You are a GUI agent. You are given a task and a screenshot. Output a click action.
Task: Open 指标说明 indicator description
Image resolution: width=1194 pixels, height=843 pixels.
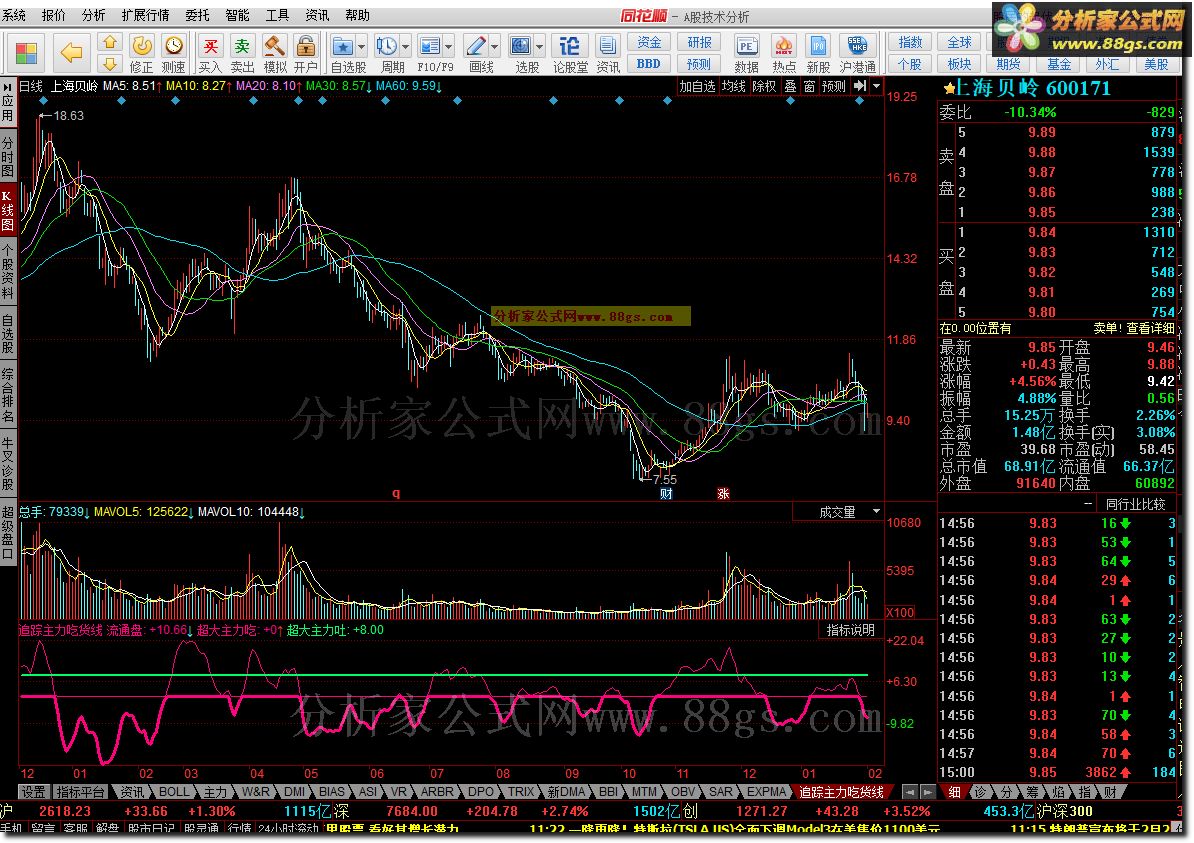851,631
